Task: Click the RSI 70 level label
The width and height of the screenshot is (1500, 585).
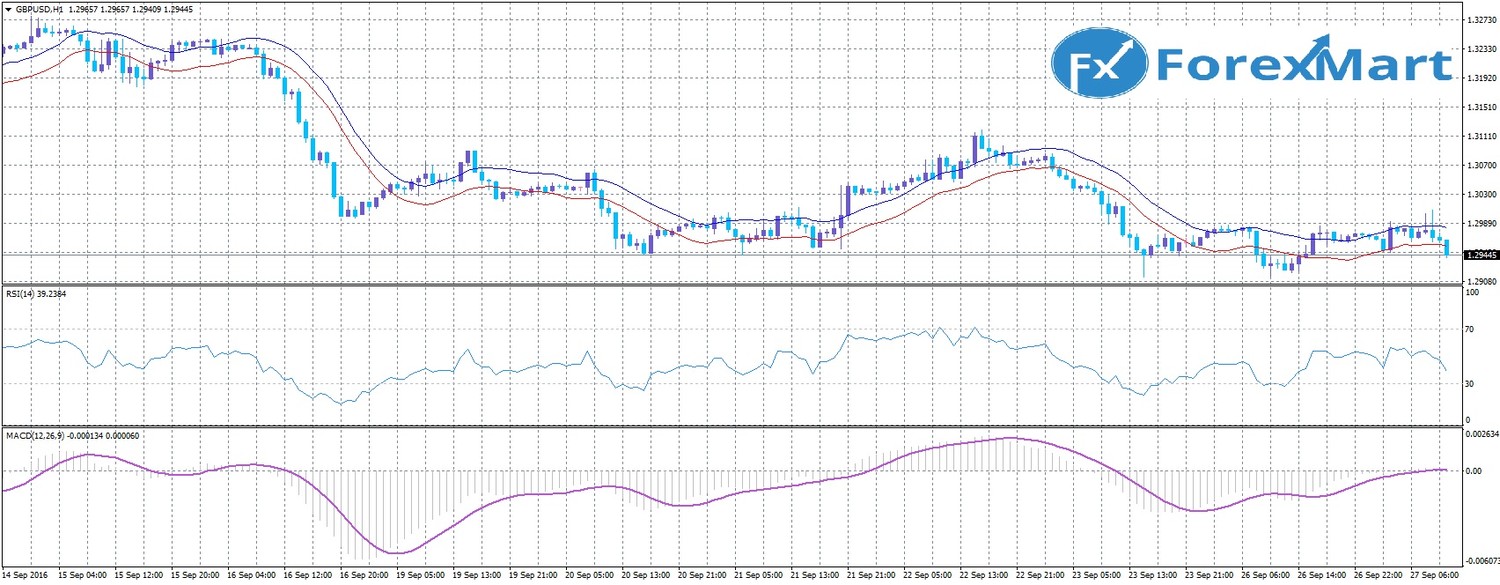Action: point(1469,329)
